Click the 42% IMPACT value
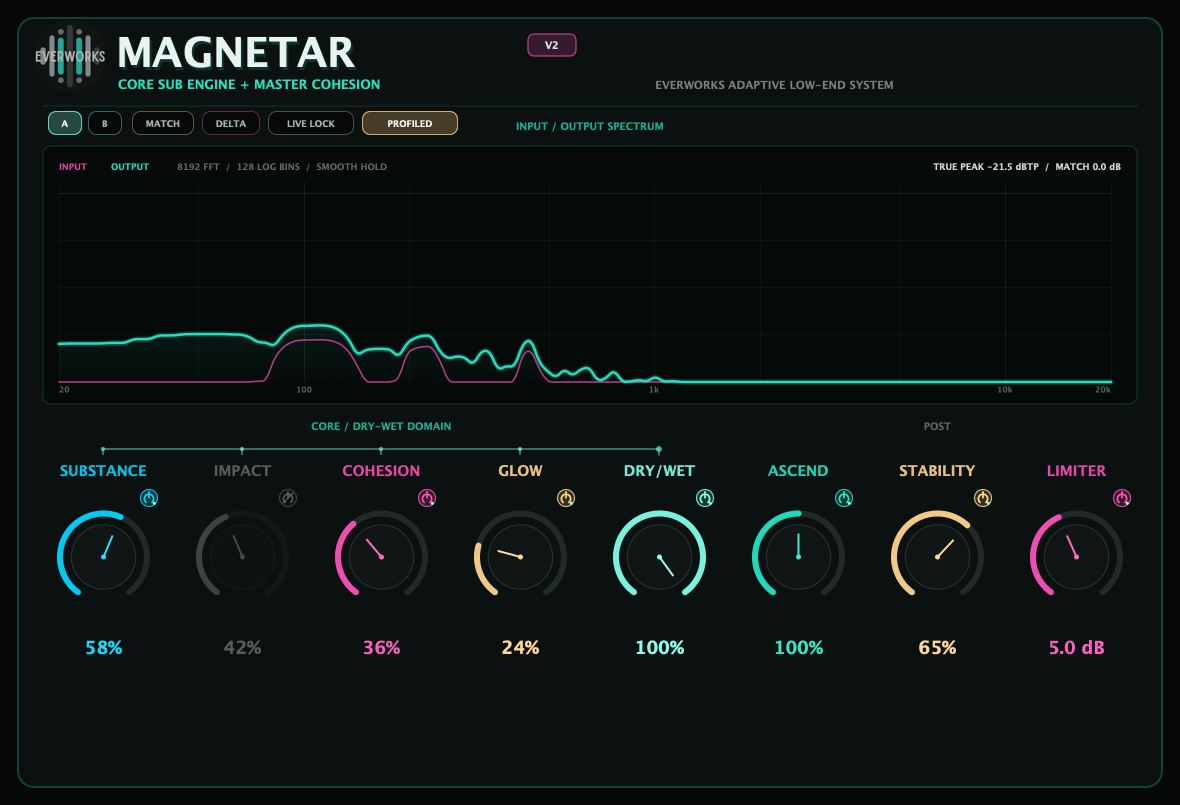The width and height of the screenshot is (1180, 805). coord(242,648)
